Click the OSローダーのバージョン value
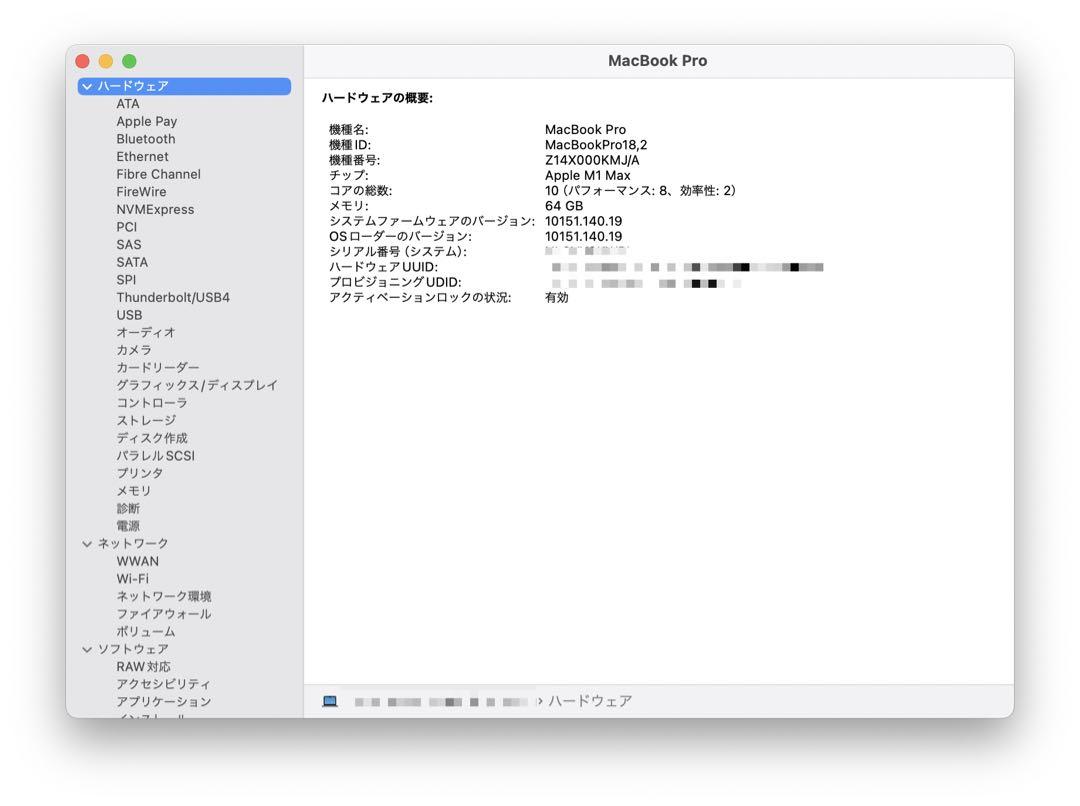Screen dimensions: 1080x806 pos(583,236)
